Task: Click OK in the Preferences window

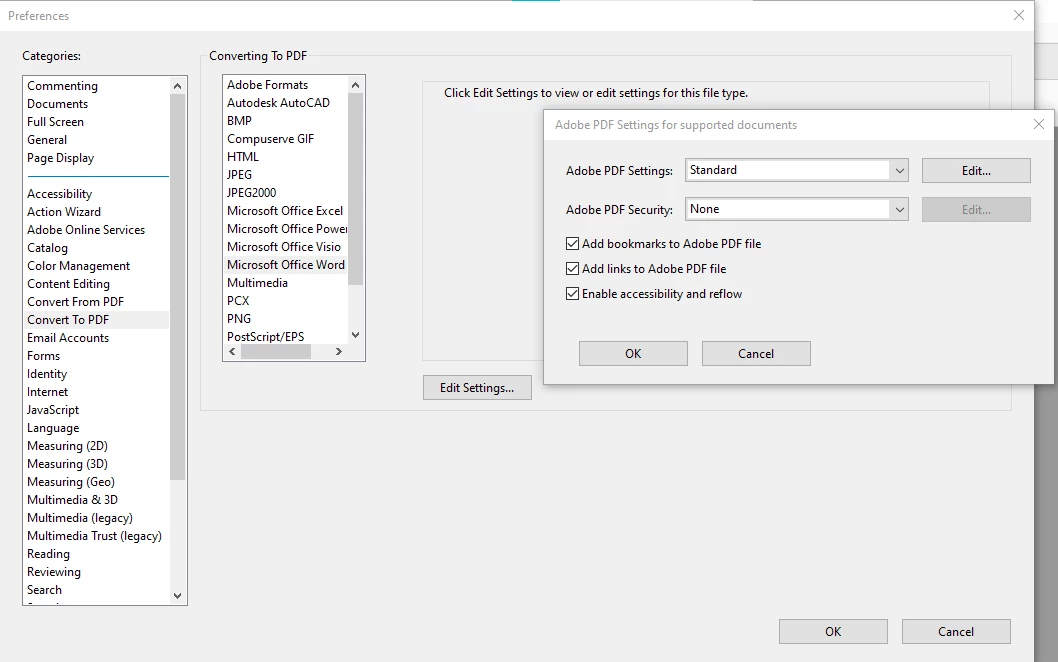Action: 833,632
